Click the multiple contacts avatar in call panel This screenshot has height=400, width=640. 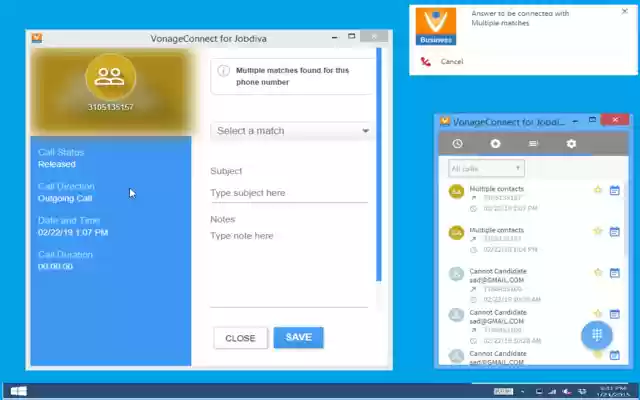pyautogui.click(x=111, y=77)
